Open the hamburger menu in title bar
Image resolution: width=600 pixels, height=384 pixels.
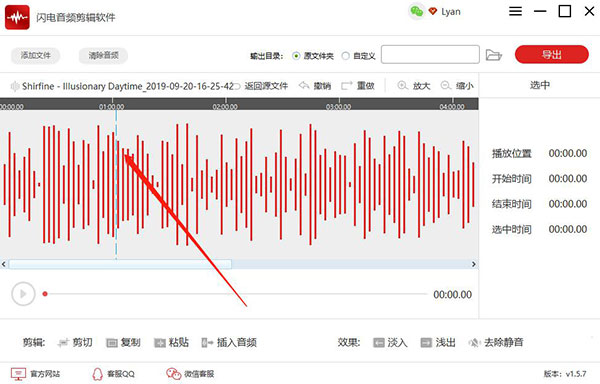(515, 11)
